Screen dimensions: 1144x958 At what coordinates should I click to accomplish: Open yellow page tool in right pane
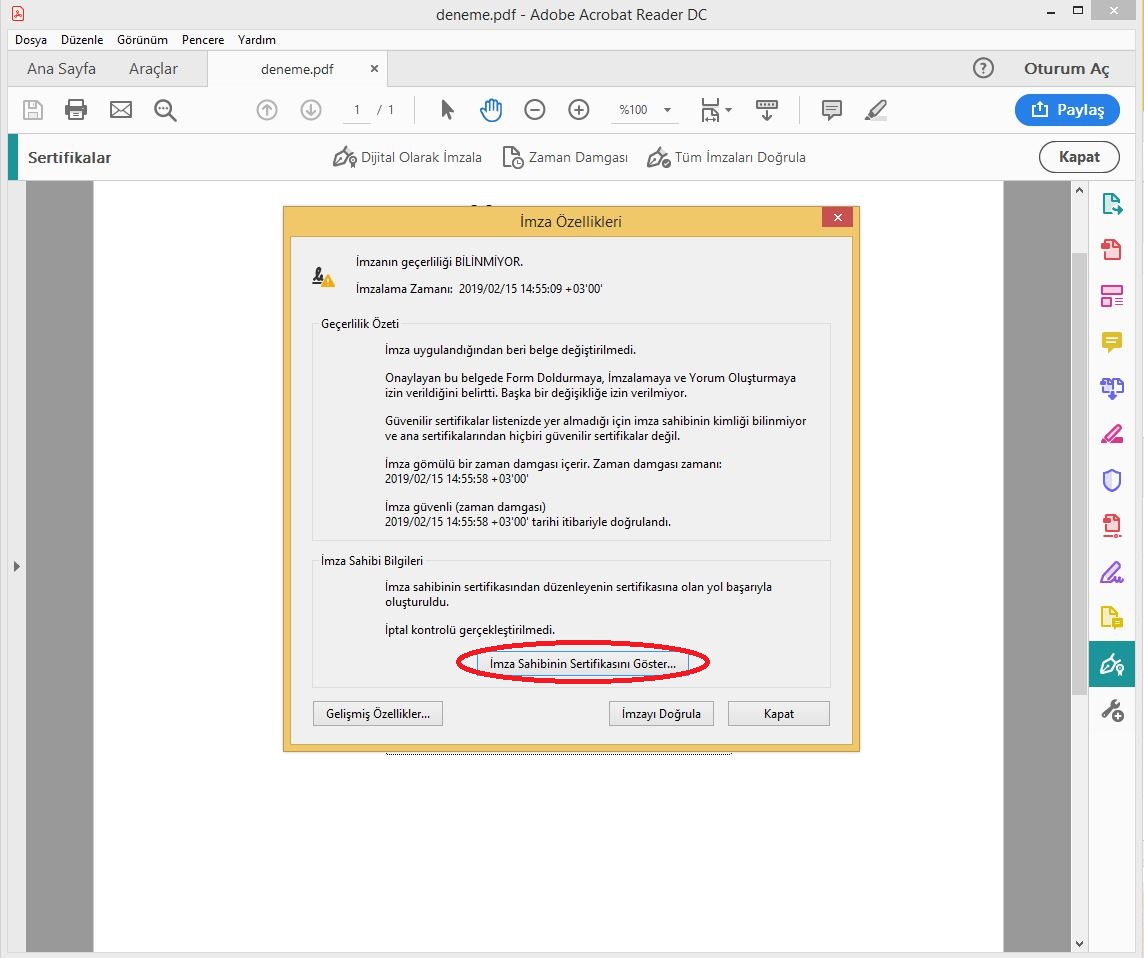click(x=1111, y=618)
